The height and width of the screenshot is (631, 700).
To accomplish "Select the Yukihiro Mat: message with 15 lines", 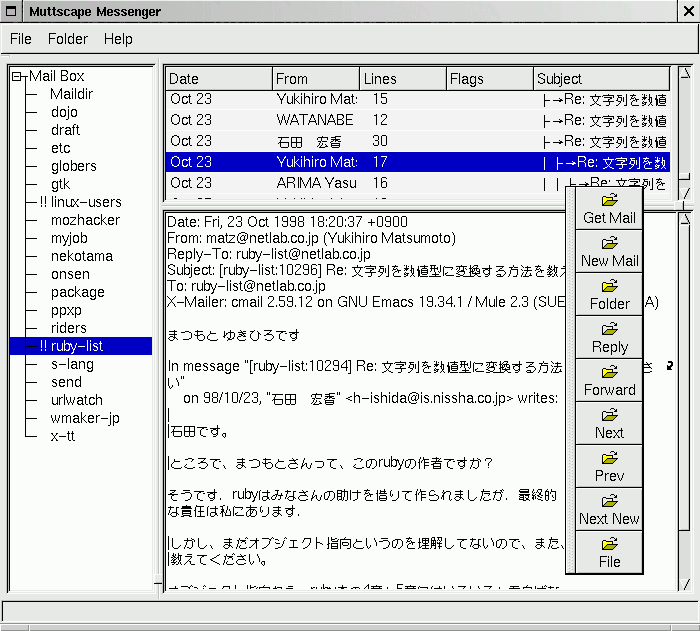I will [x=418, y=99].
